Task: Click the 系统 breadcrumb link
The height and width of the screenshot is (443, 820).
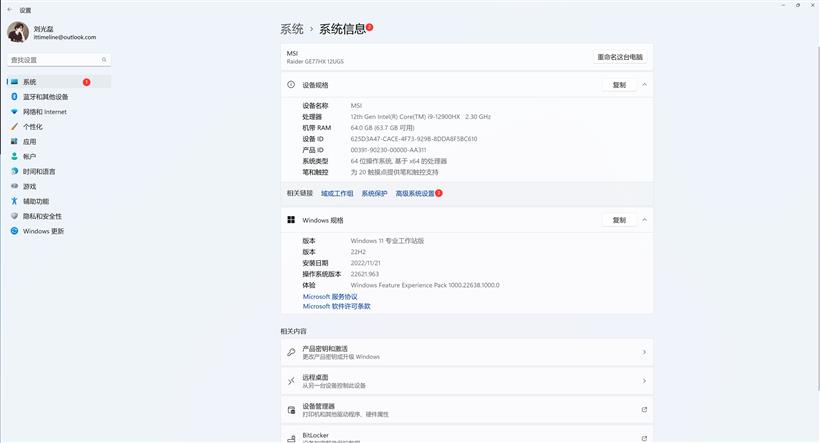Action: click(x=292, y=29)
